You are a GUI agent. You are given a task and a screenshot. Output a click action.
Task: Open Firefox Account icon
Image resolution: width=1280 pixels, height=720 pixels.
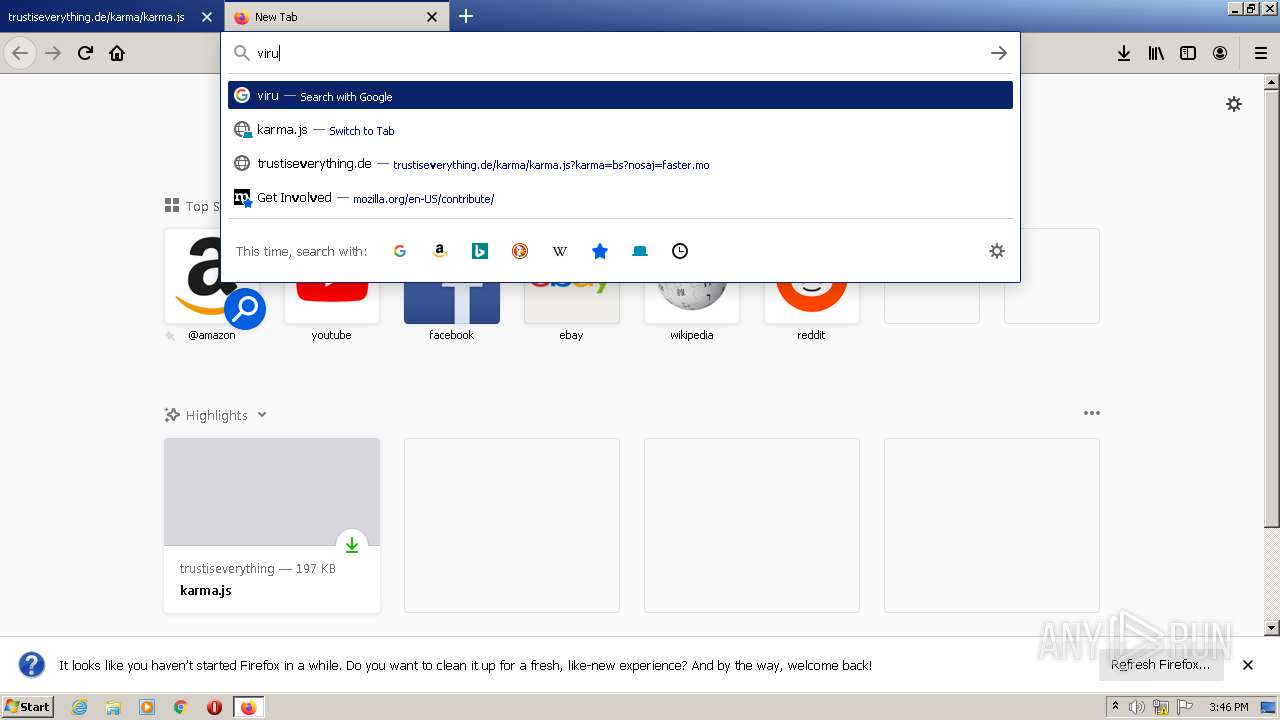tap(1220, 53)
